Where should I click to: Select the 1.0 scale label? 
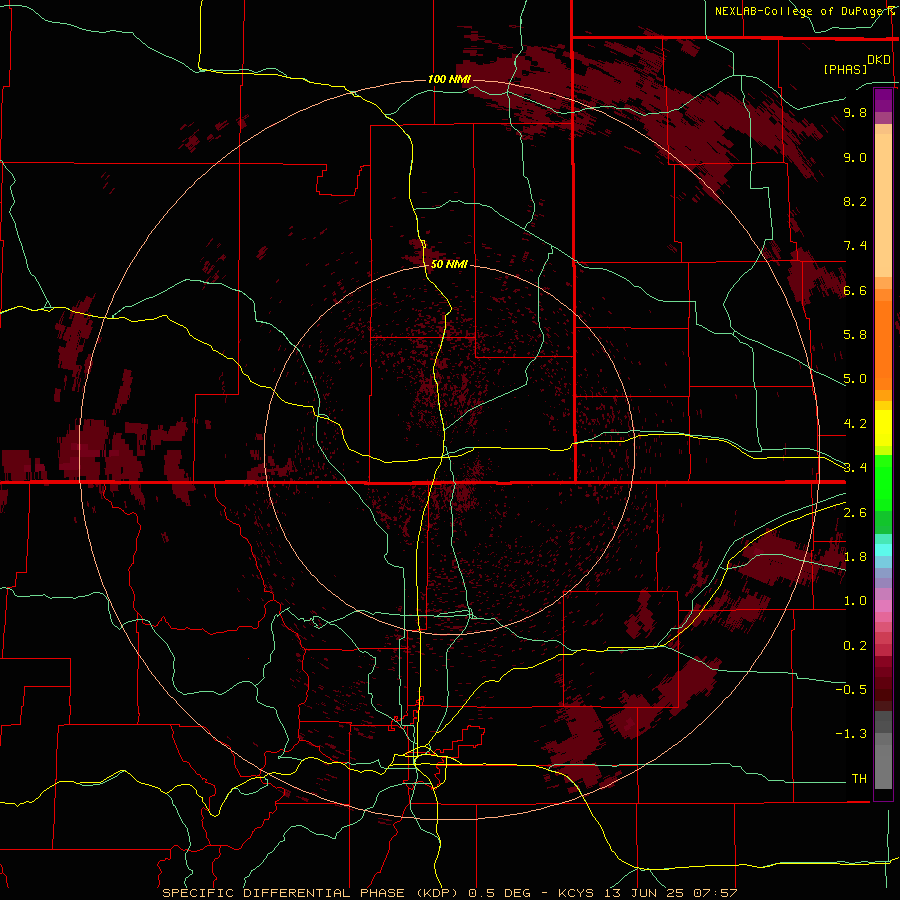pos(855,601)
